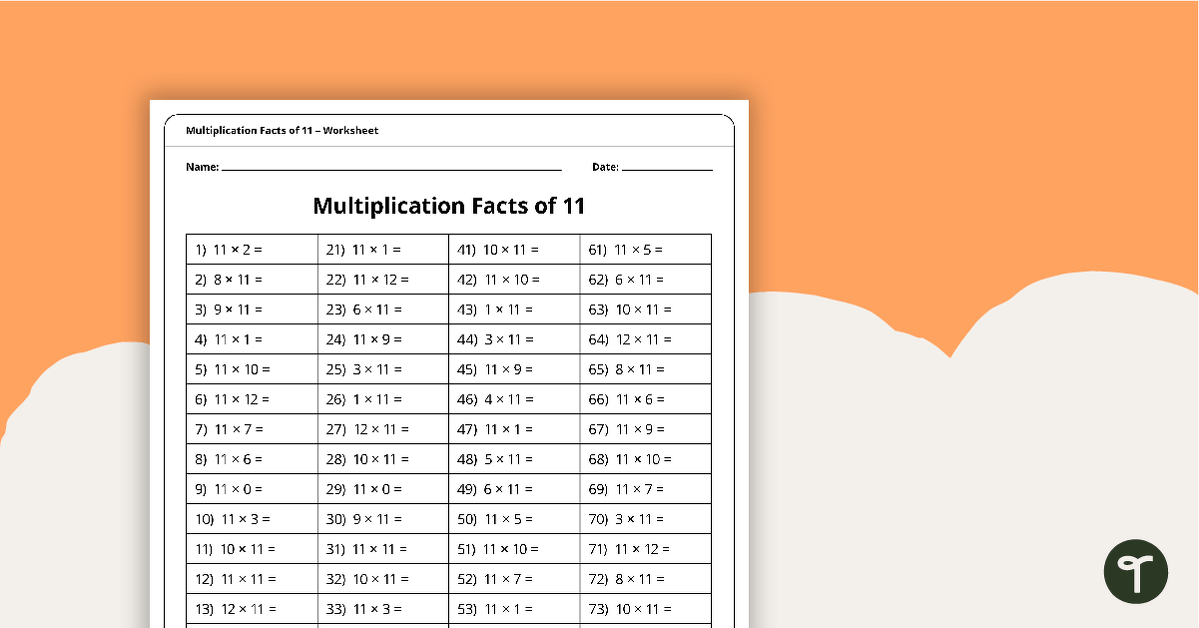
Task: Select cell '68) 11 × 10 ='
Action: pyautogui.click(x=646, y=458)
